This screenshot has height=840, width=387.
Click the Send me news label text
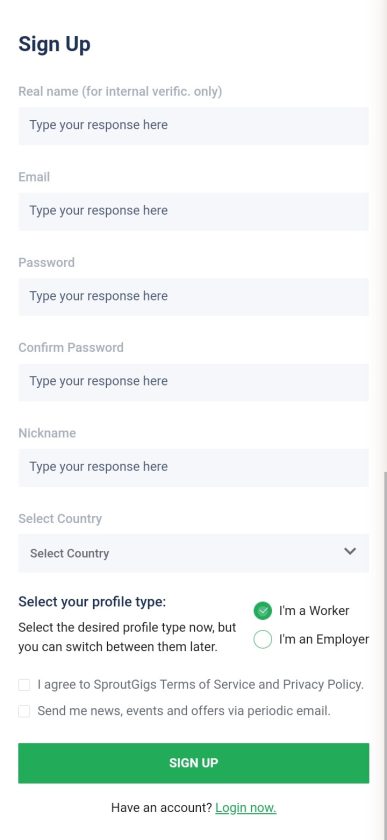184,711
